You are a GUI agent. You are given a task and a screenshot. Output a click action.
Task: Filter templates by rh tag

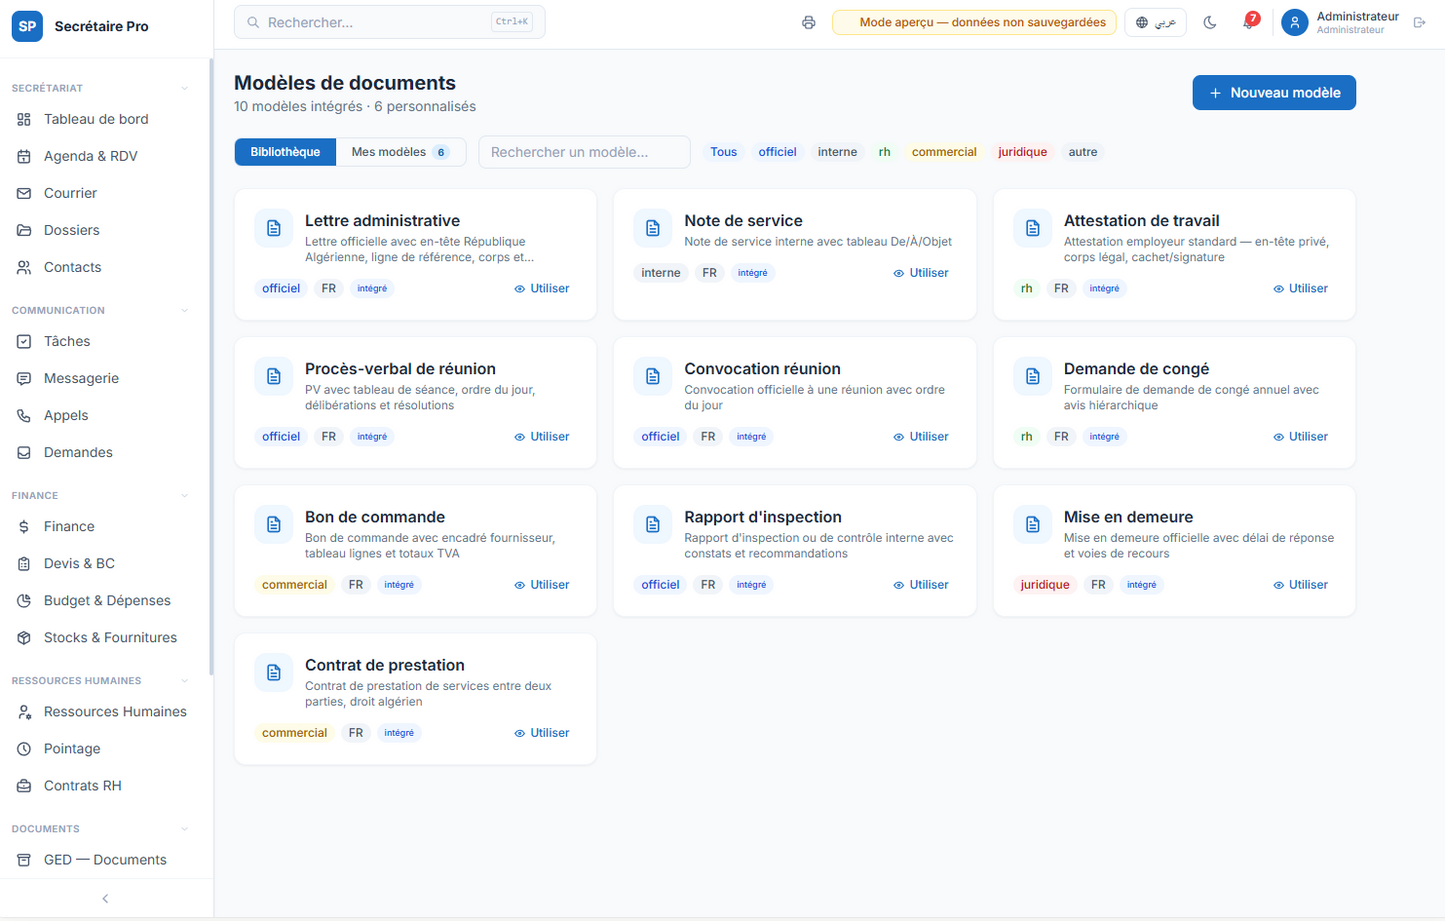point(884,152)
